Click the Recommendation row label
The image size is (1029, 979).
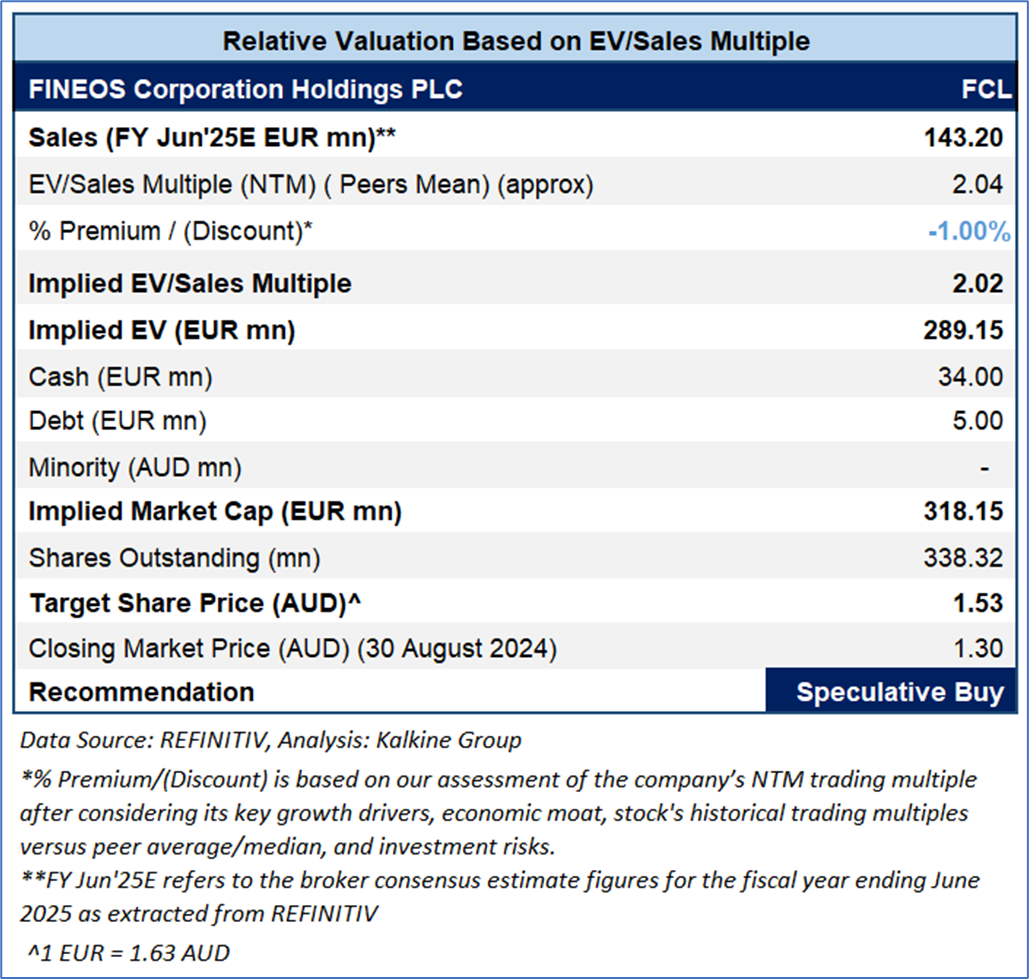(x=141, y=692)
